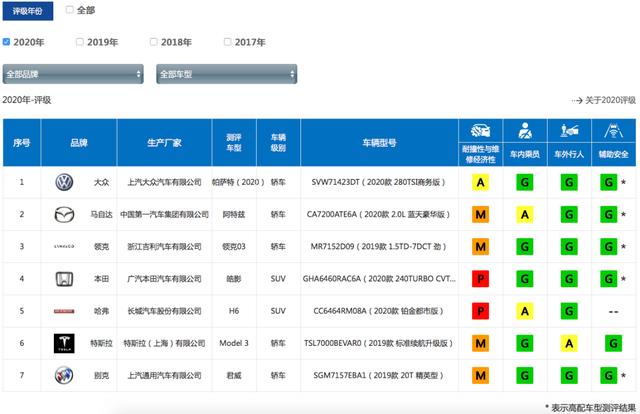Click the SVW71423DT model number cell

pyautogui.click(x=378, y=182)
